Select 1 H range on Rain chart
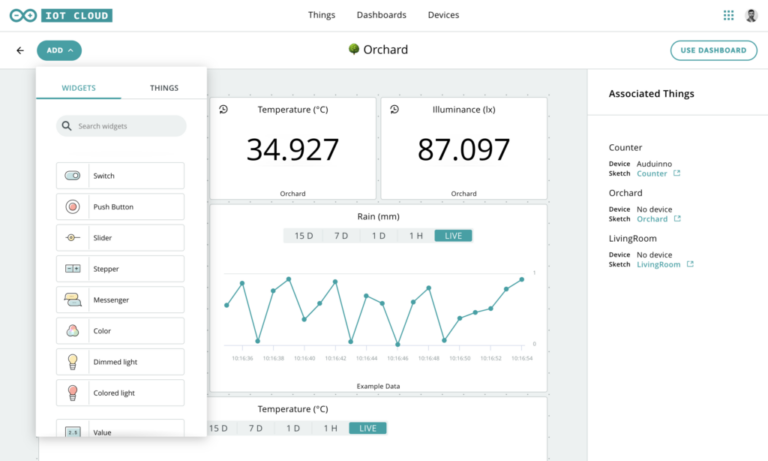This screenshot has width=768, height=461. click(x=415, y=236)
